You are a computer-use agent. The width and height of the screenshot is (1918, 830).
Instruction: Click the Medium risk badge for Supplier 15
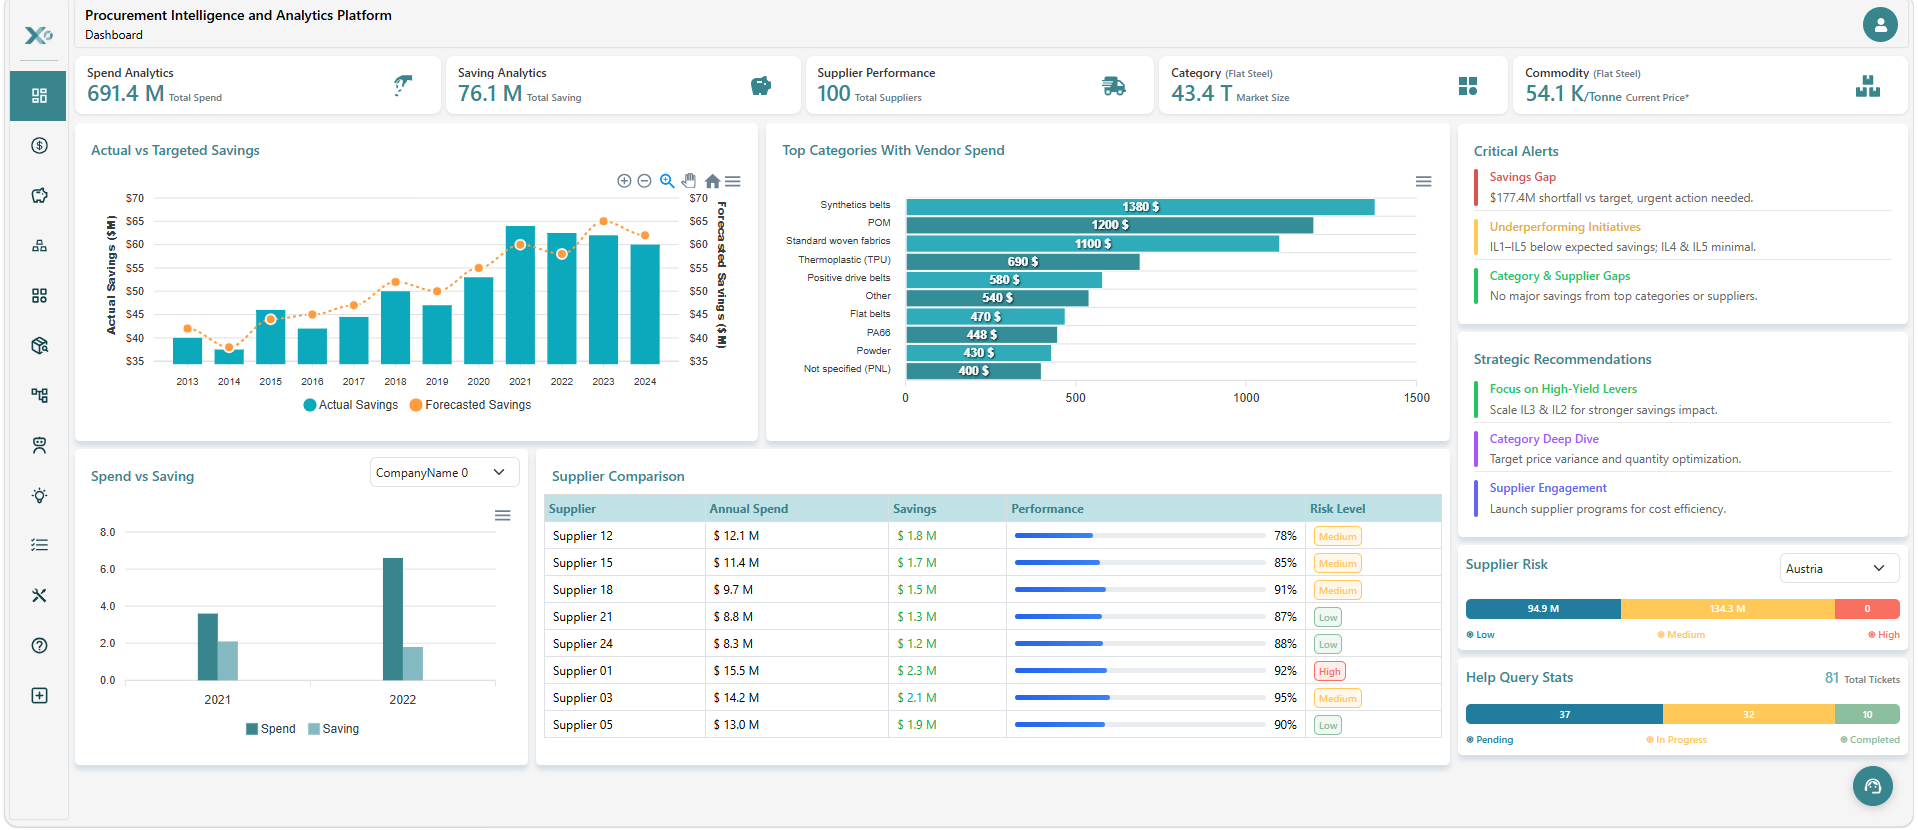1337,563
